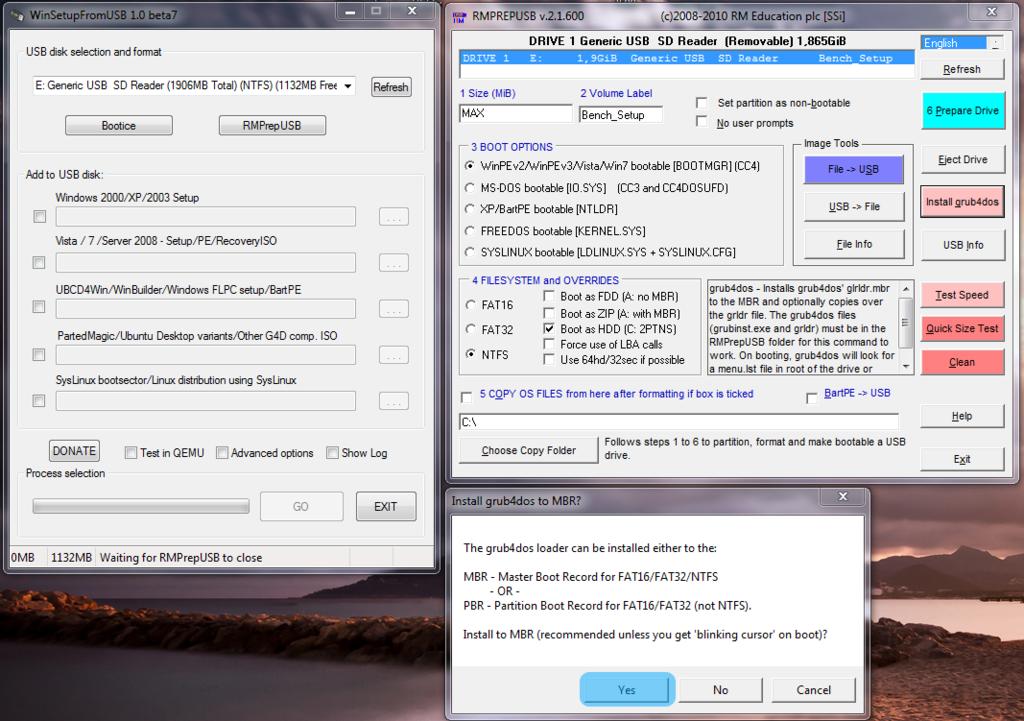This screenshot has height=721, width=1024.
Task: Tick Set partition as non-bootable
Action: pyautogui.click(x=702, y=103)
